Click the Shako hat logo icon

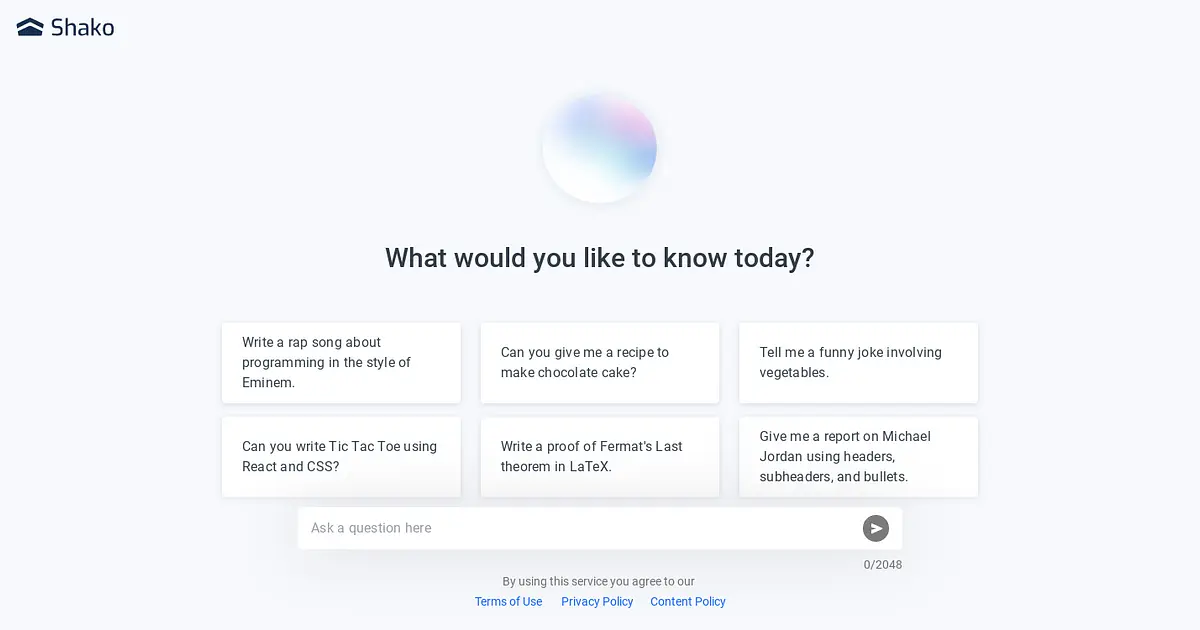point(30,28)
